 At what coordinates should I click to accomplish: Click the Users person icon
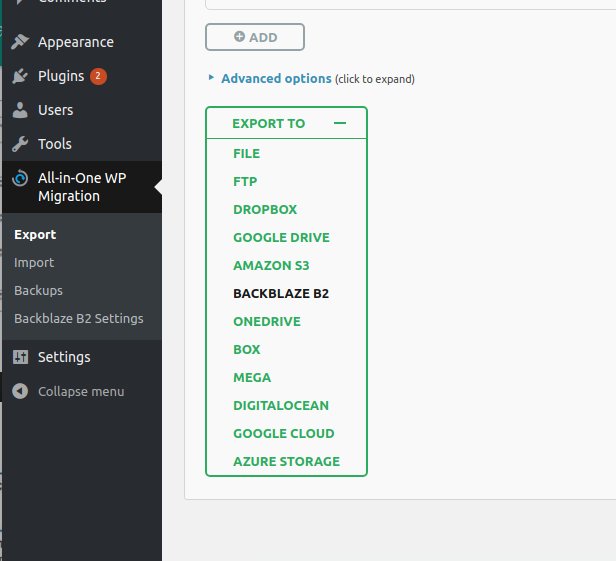(x=20, y=110)
